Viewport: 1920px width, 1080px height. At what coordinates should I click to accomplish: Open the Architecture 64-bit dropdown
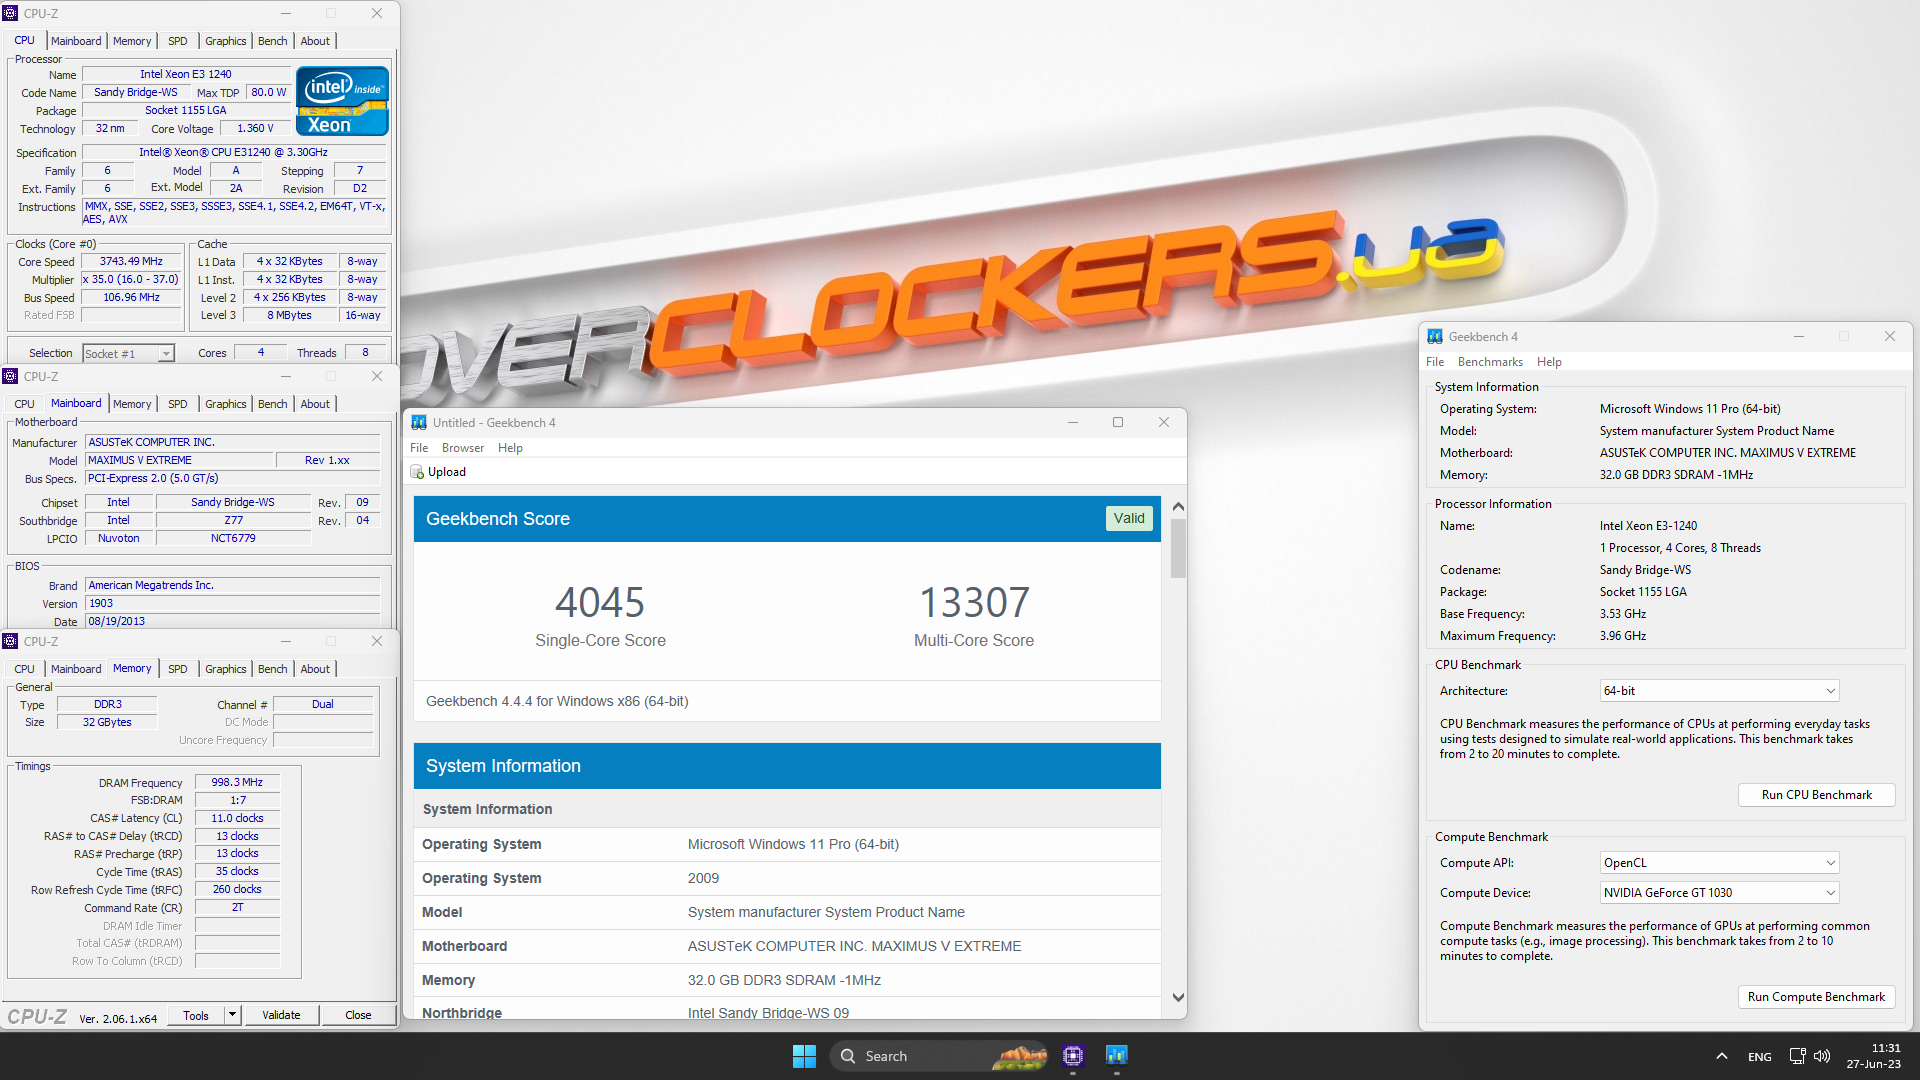click(1719, 691)
